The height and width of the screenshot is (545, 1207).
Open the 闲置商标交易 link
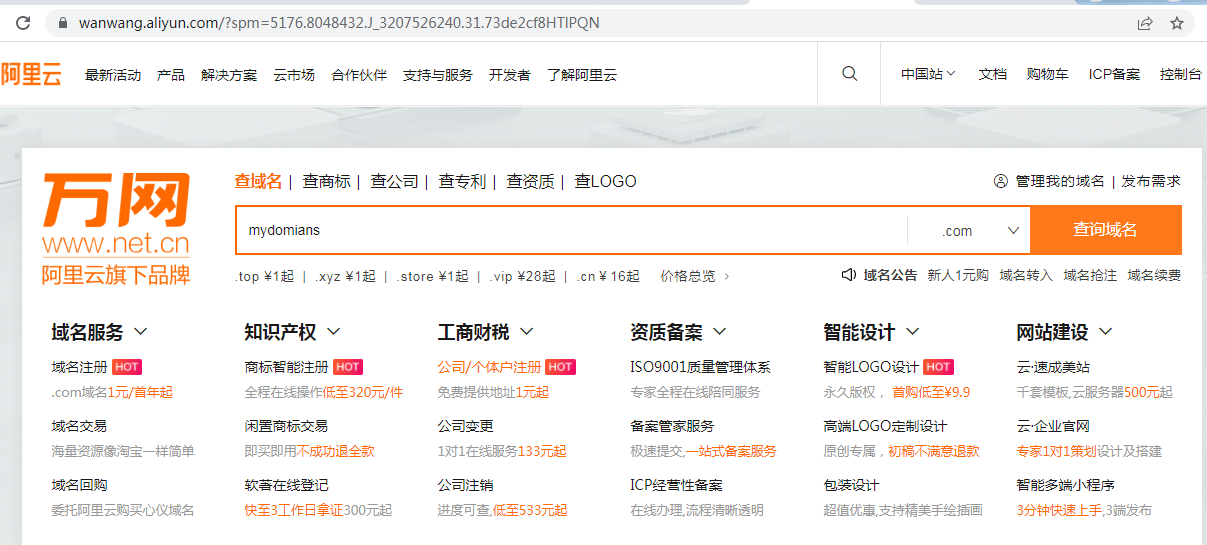coord(286,426)
